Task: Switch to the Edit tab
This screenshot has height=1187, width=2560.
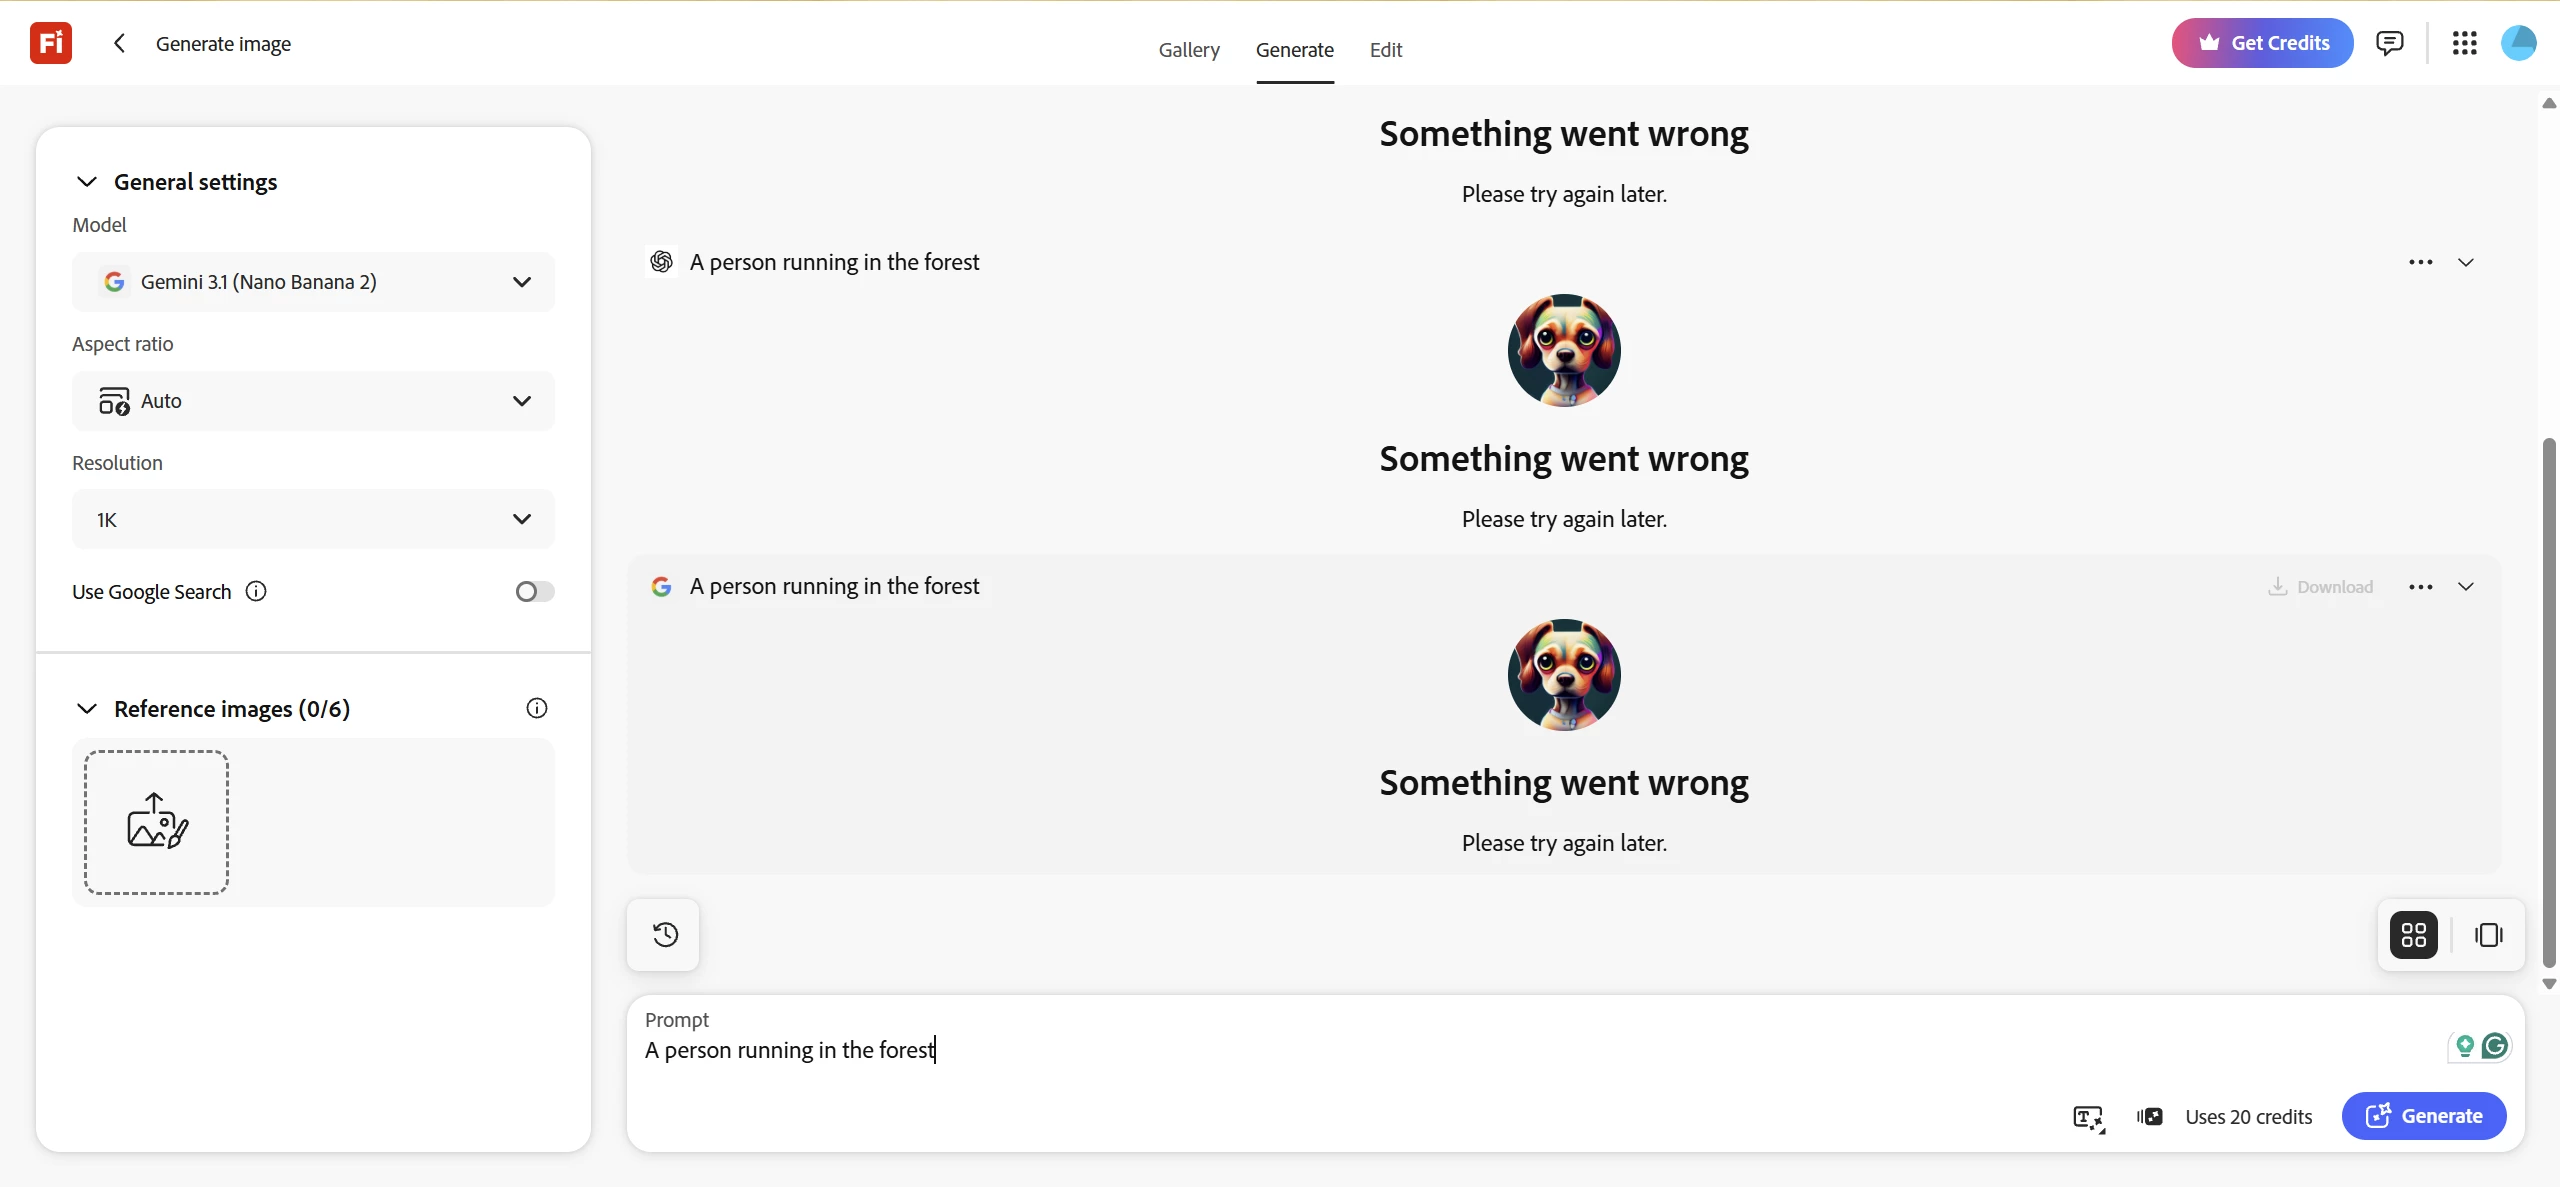Action: point(1385,49)
